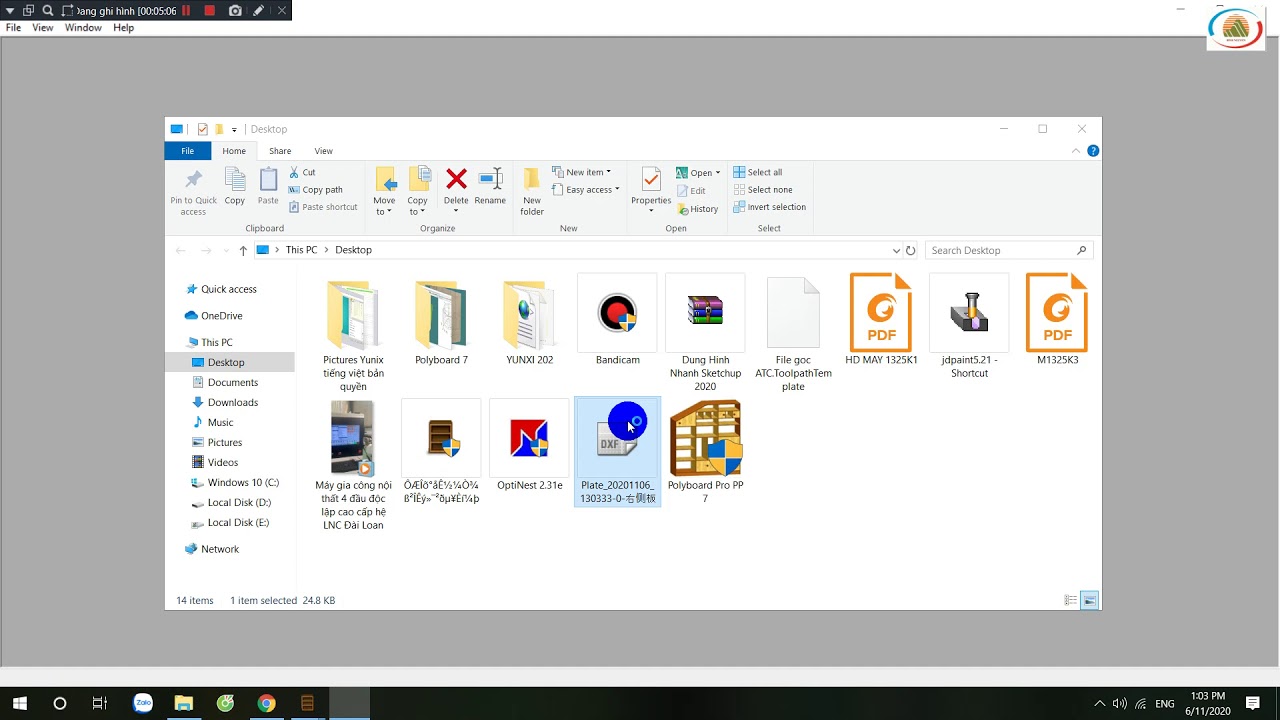The image size is (1280, 720).
Task: Cut the selected file with Cut
Action: [302, 172]
